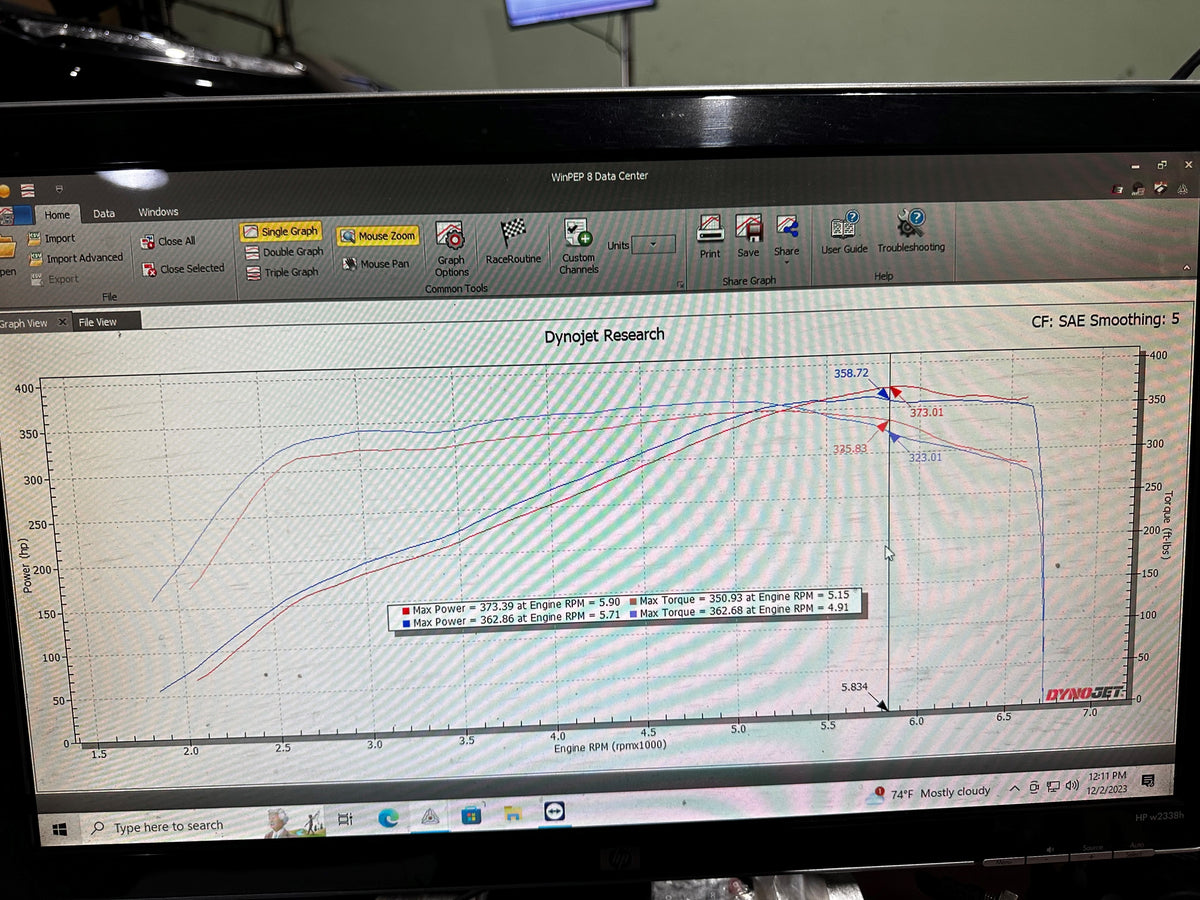Open the Windows ribbon tab
The image size is (1200, 900).
(158, 212)
